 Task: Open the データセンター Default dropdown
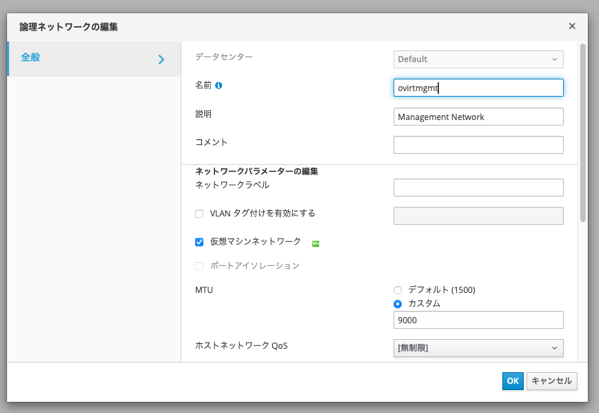(478, 59)
